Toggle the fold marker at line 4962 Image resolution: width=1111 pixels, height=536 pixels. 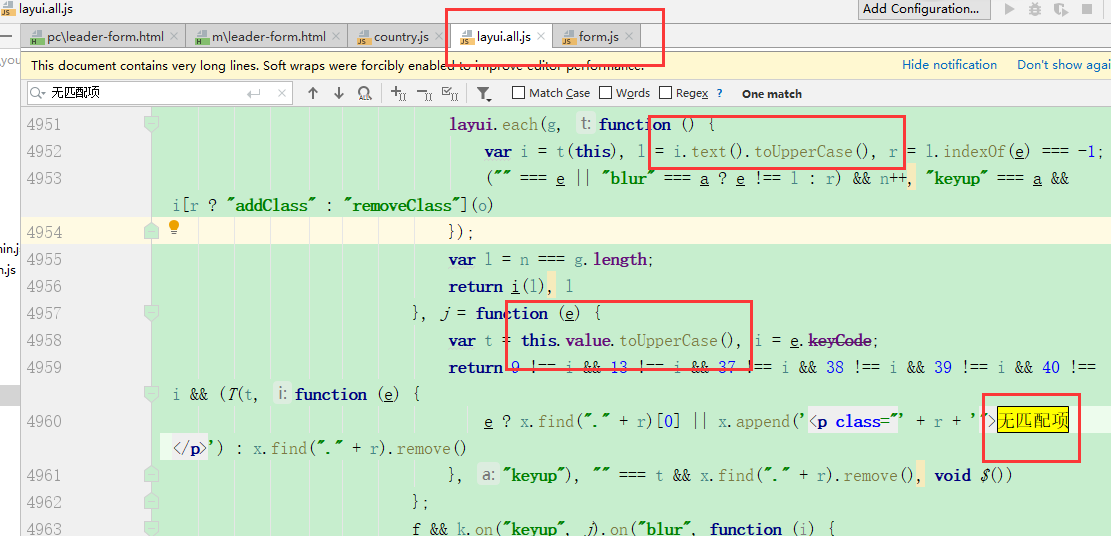151,501
